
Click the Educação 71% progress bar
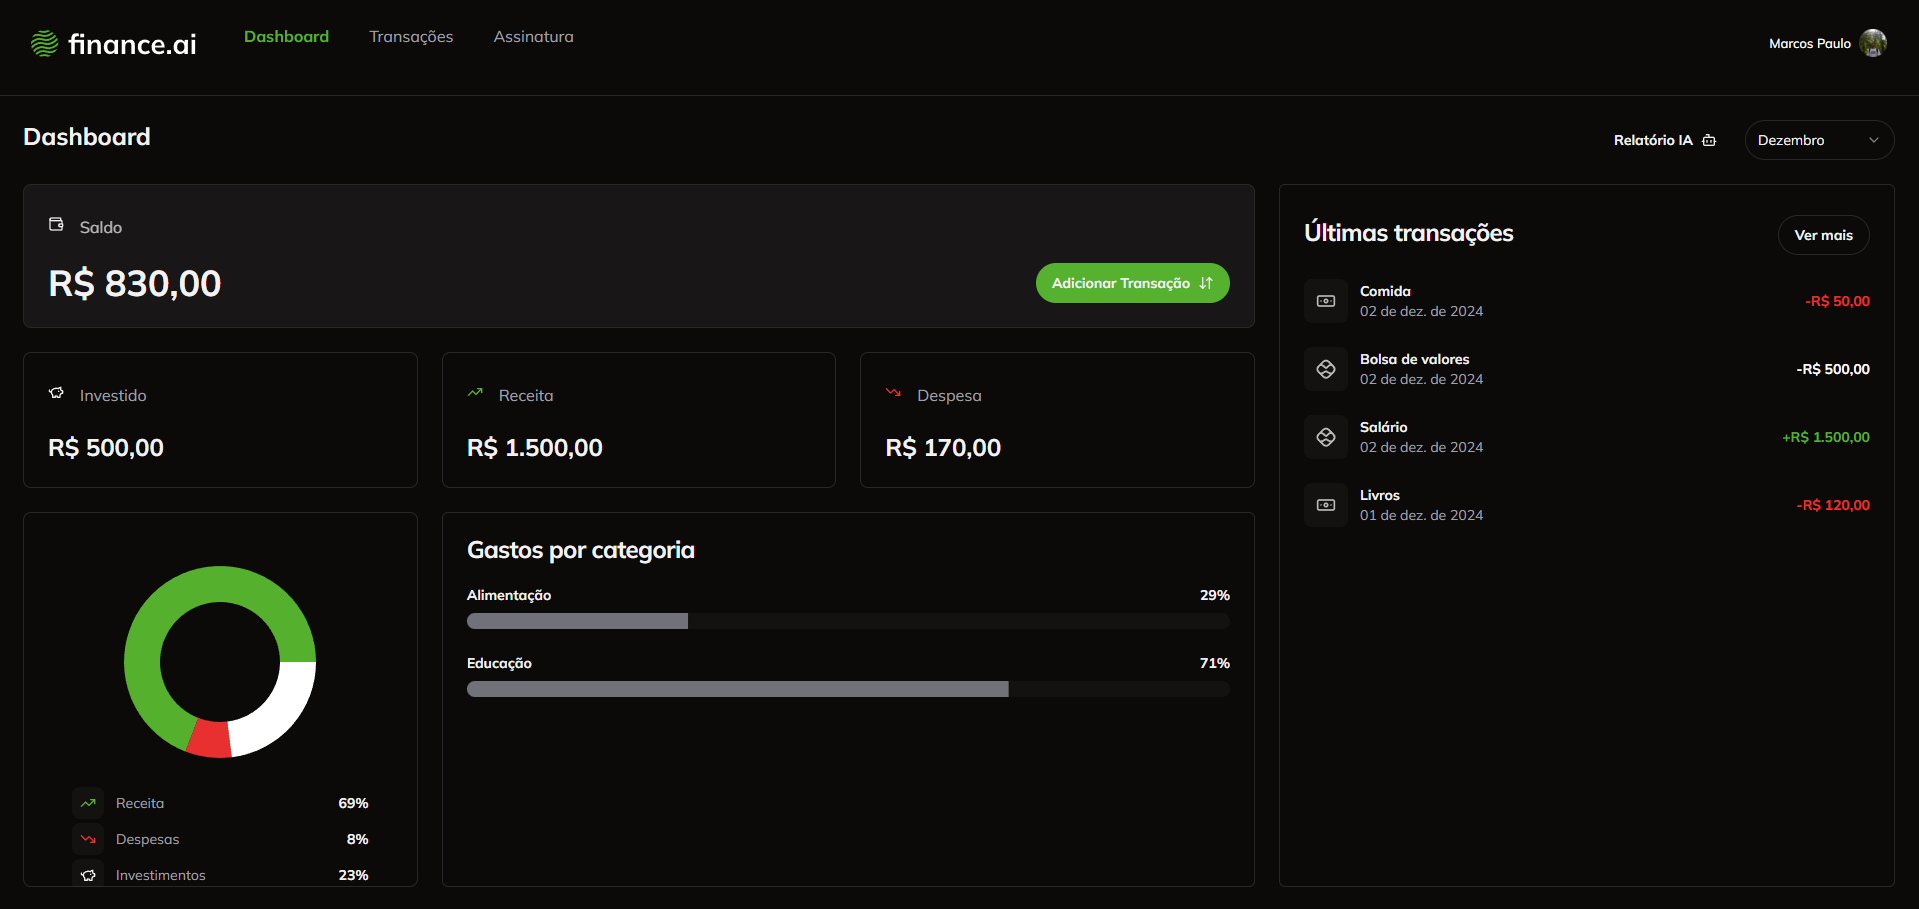(848, 689)
